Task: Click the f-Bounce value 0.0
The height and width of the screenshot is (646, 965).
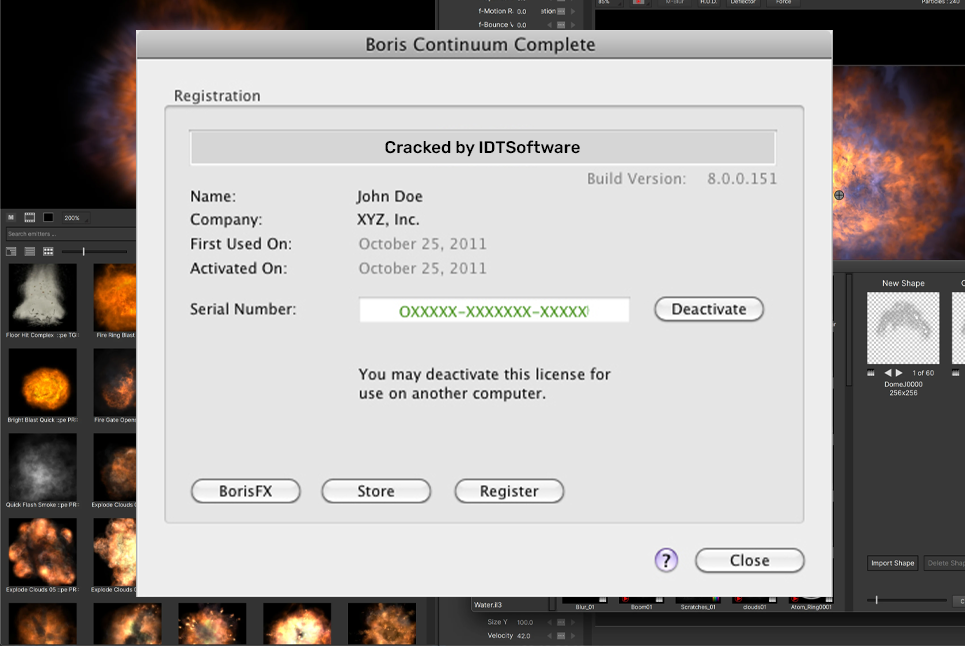Action: (x=521, y=25)
